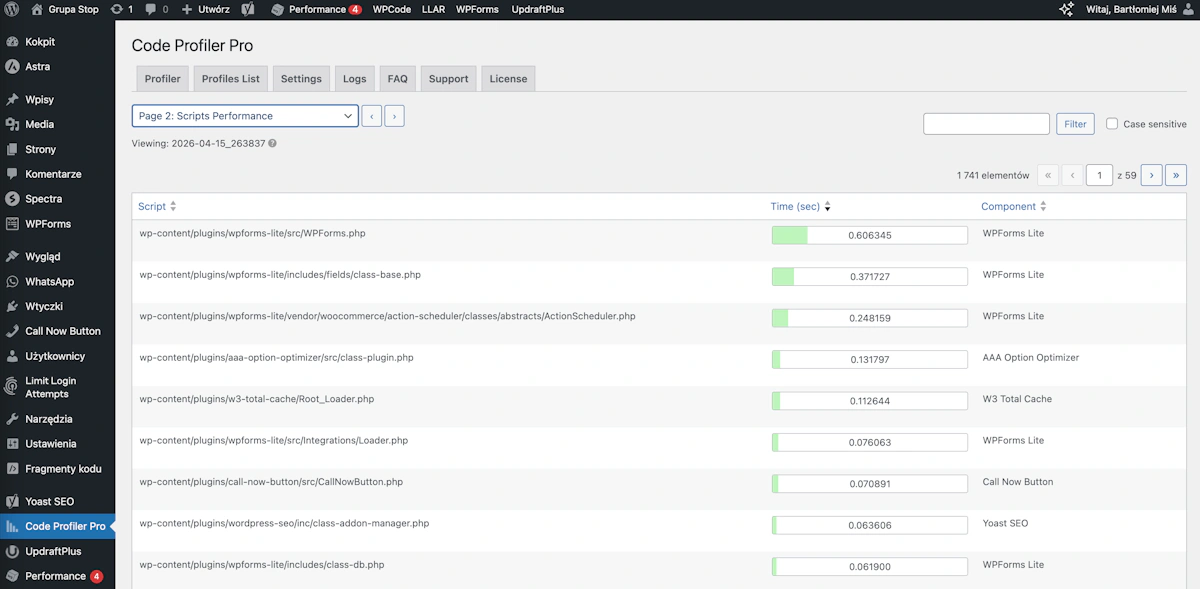The width and height of the screenshot is (1200, 589).
Task: Open the Grupa Stop site home icon
Action: (37, 9)
